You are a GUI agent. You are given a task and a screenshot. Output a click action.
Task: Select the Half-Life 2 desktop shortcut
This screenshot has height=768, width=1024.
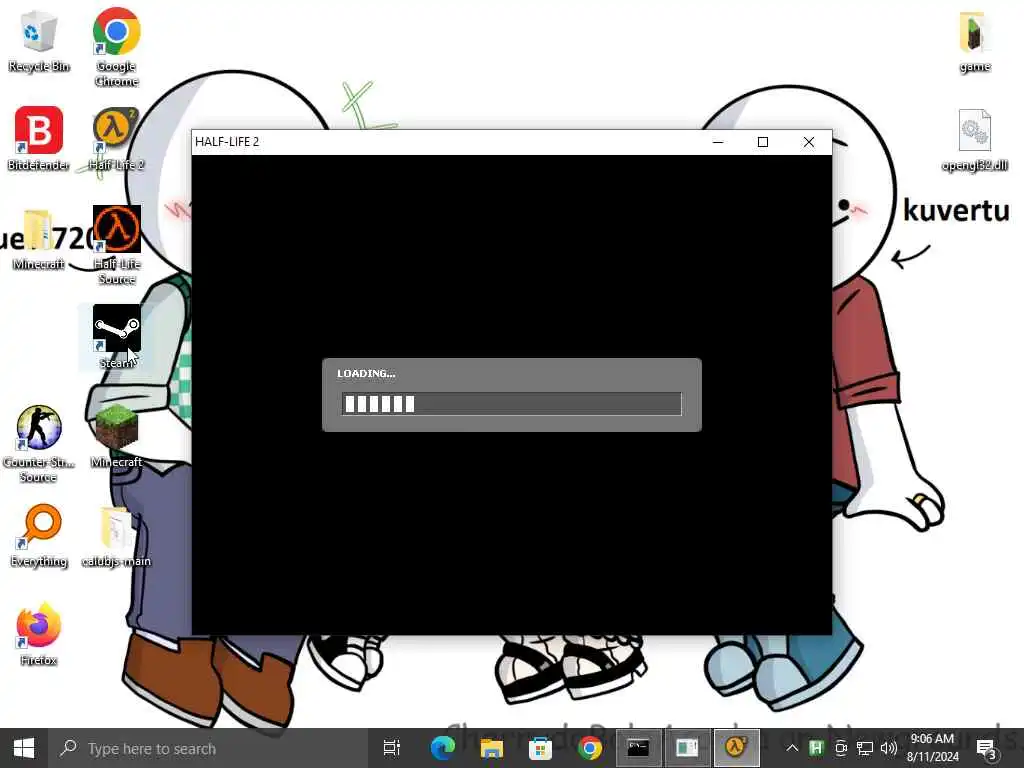click(x=116, y=138)
